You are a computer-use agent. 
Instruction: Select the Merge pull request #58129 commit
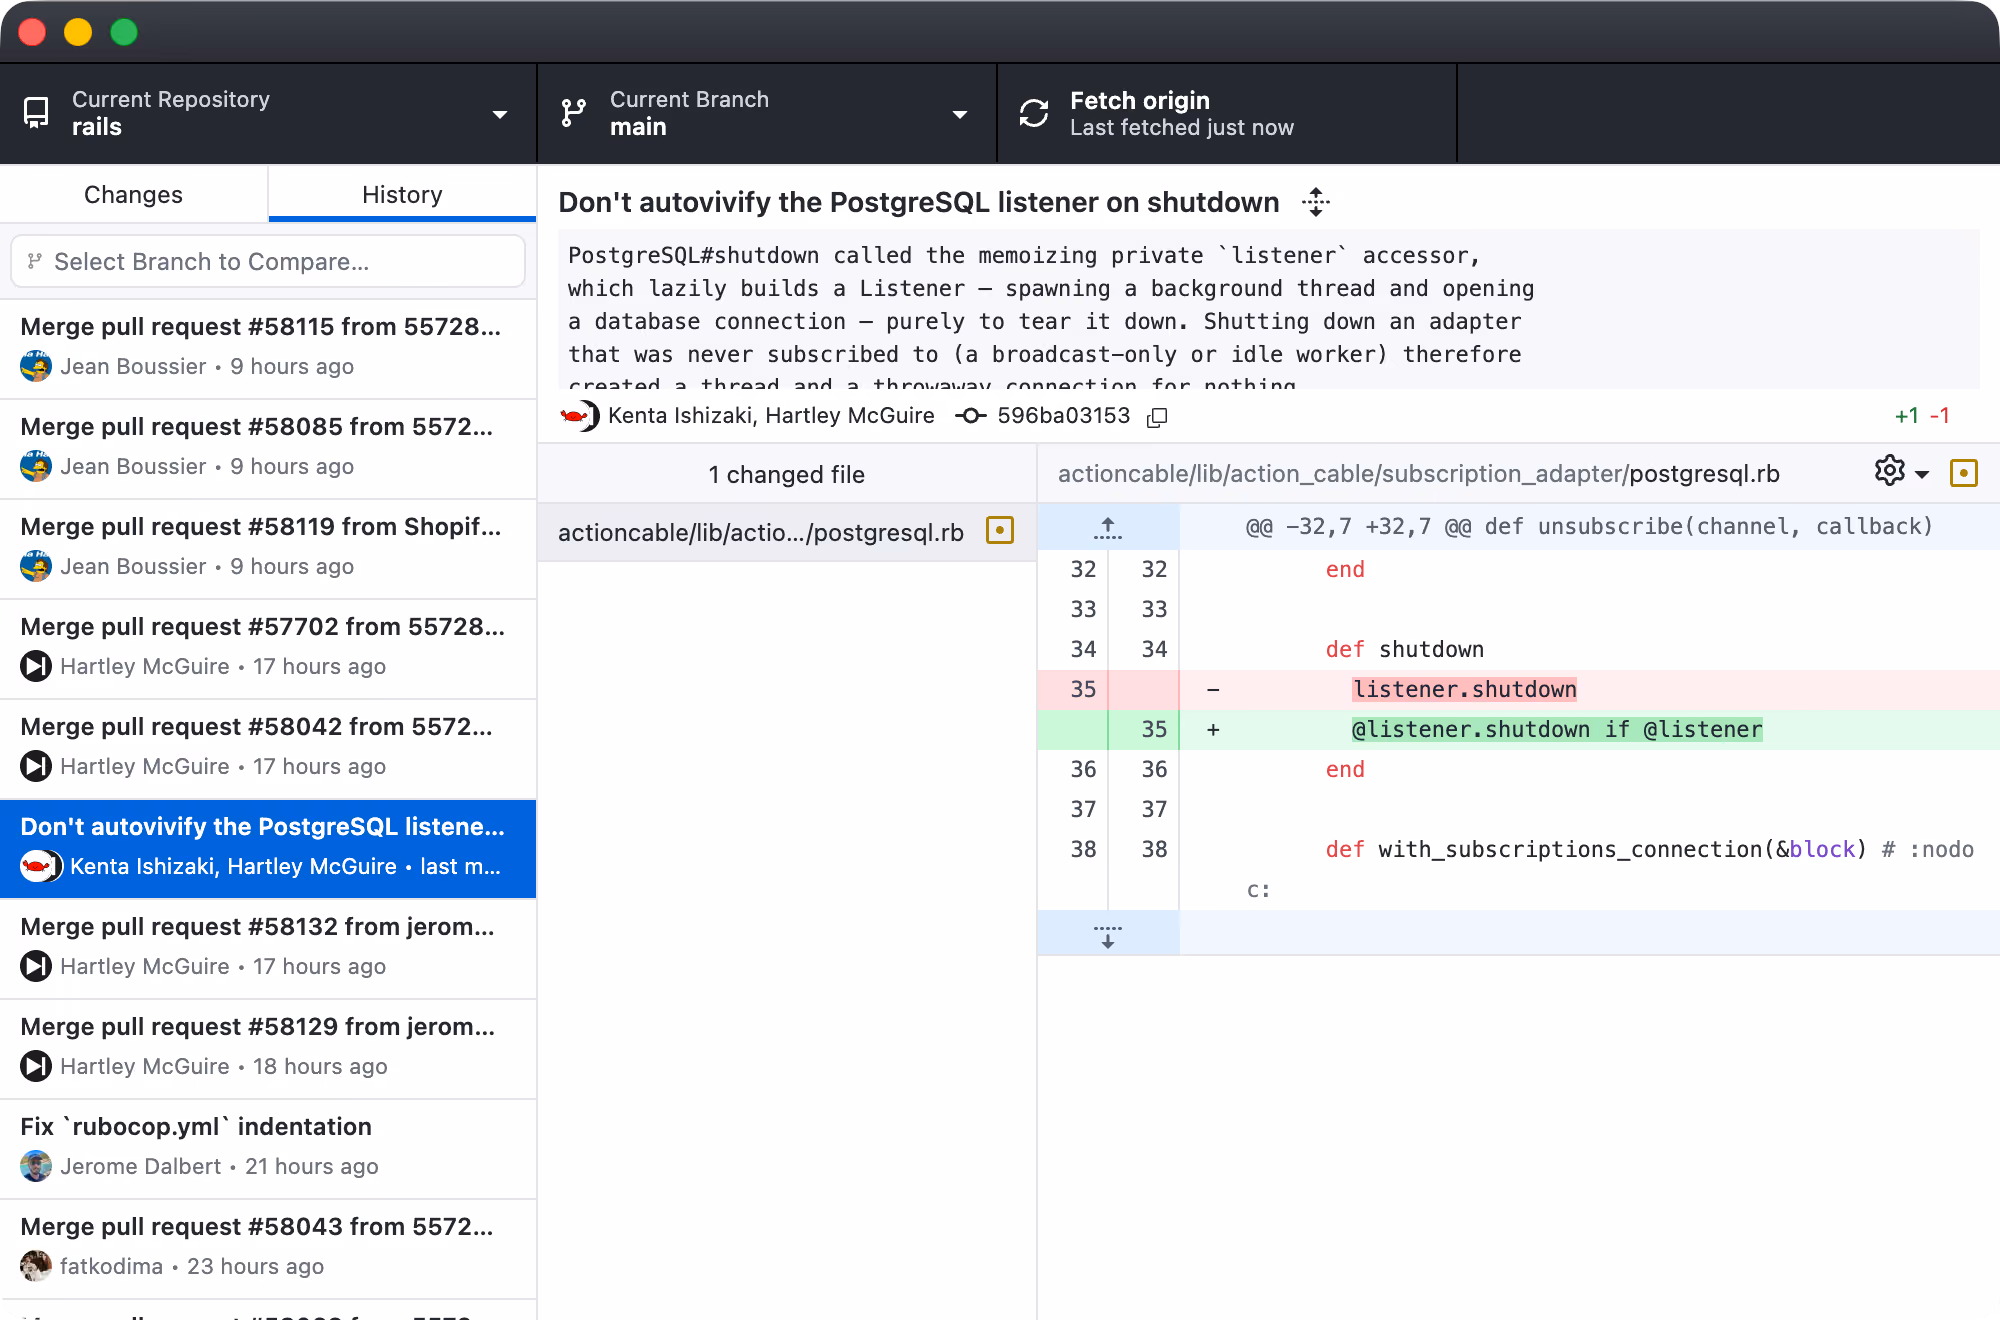click(x=268, y=1048)
